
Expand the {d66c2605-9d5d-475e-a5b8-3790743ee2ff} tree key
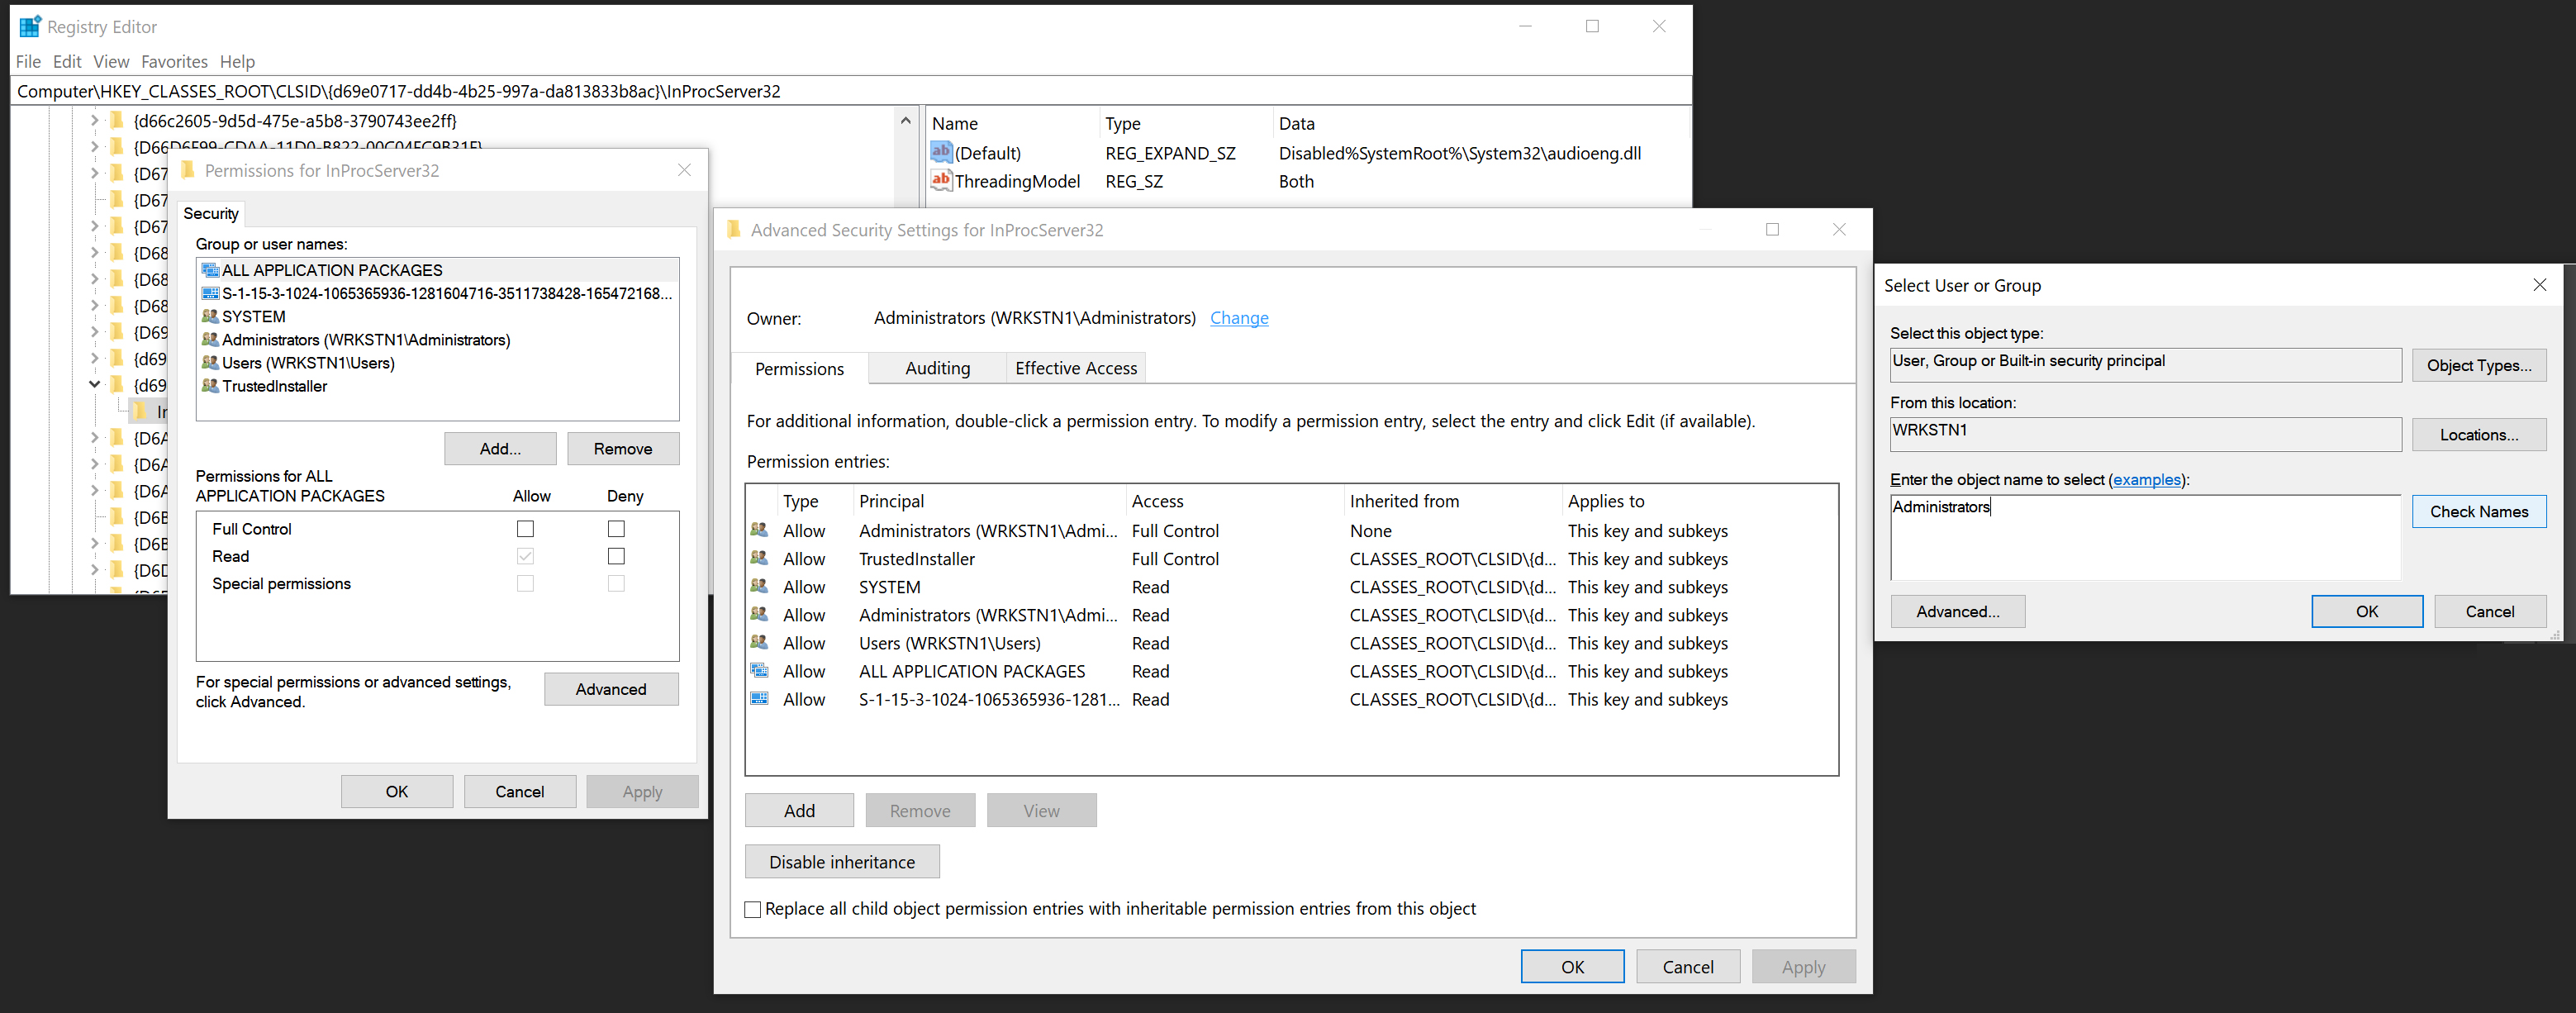click(94, 121)
